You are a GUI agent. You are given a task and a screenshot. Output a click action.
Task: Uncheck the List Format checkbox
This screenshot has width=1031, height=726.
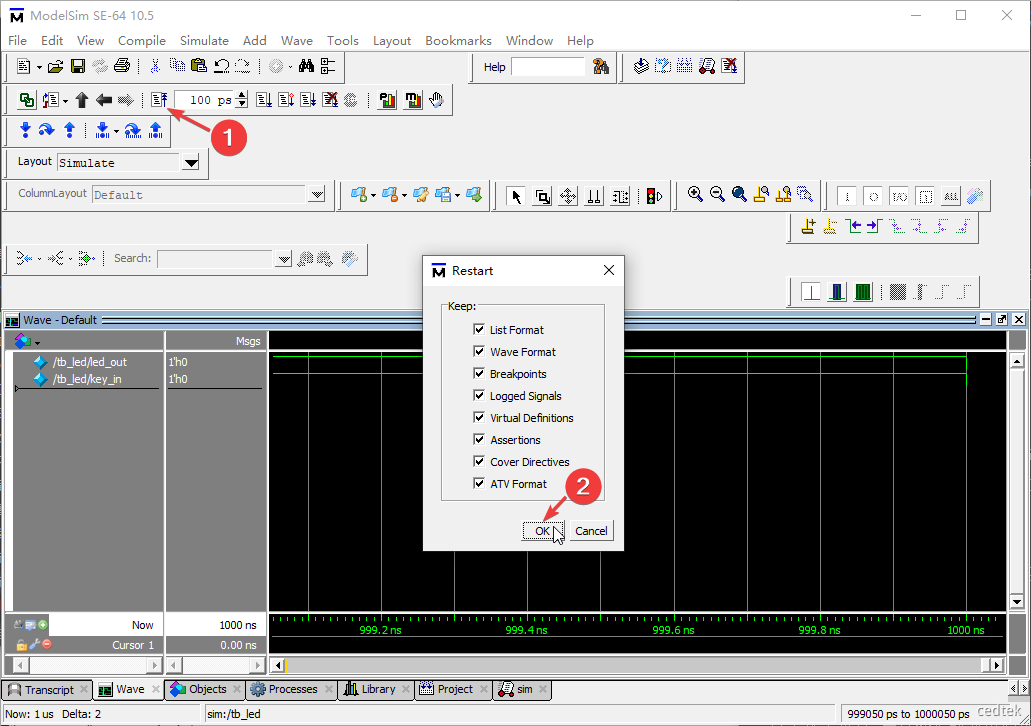click(479, 329)
